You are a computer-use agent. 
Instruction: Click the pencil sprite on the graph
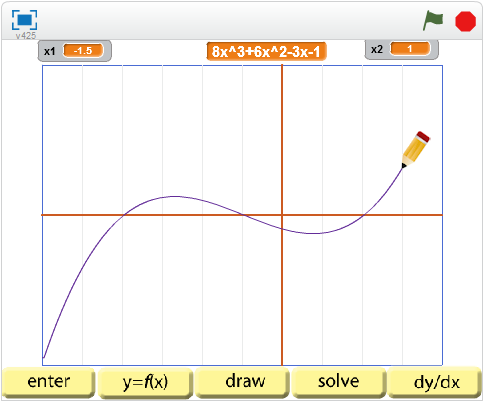415,149
